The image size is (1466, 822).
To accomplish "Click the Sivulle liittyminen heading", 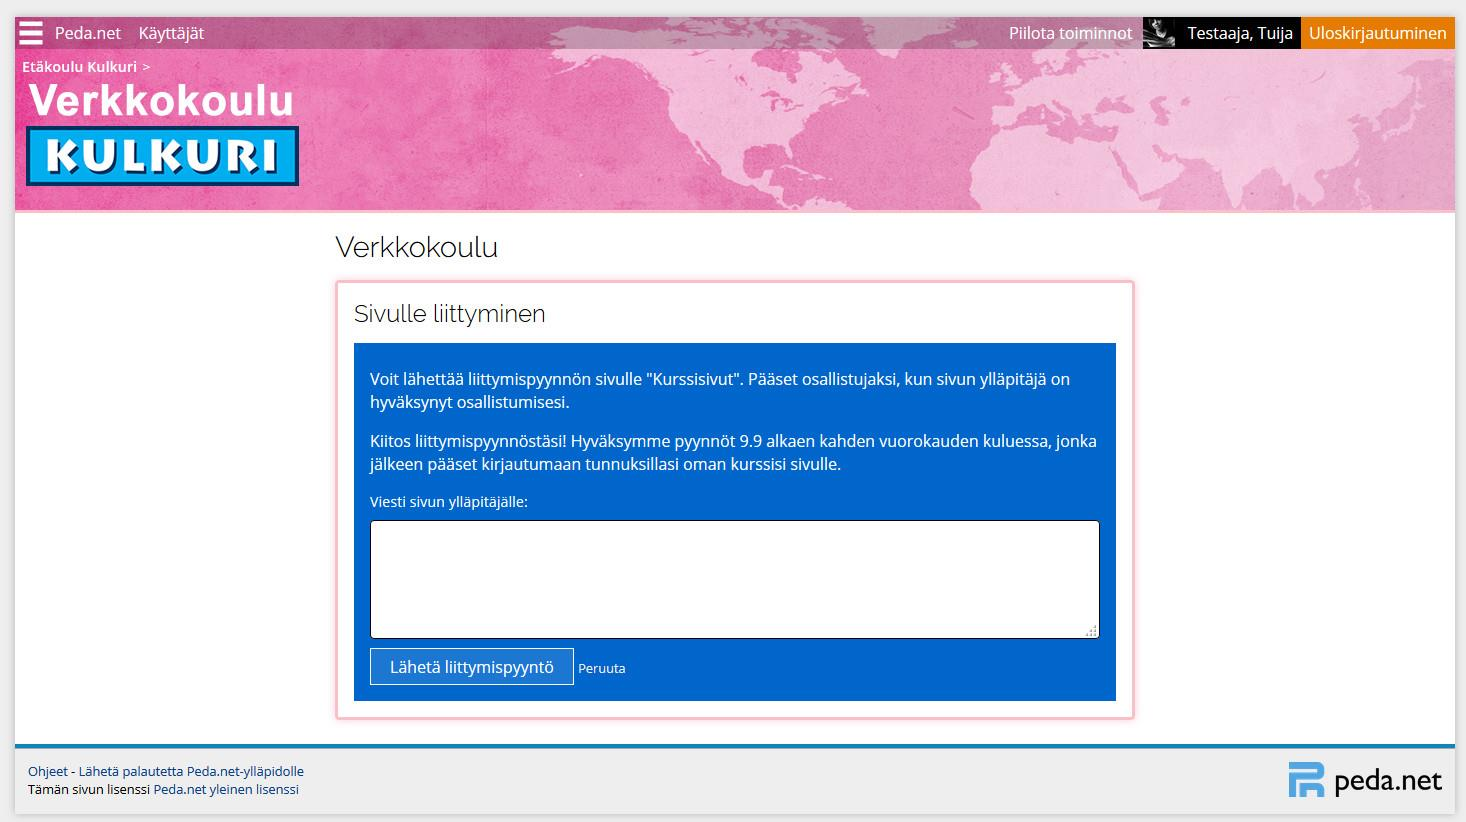I will pos(449,314).
